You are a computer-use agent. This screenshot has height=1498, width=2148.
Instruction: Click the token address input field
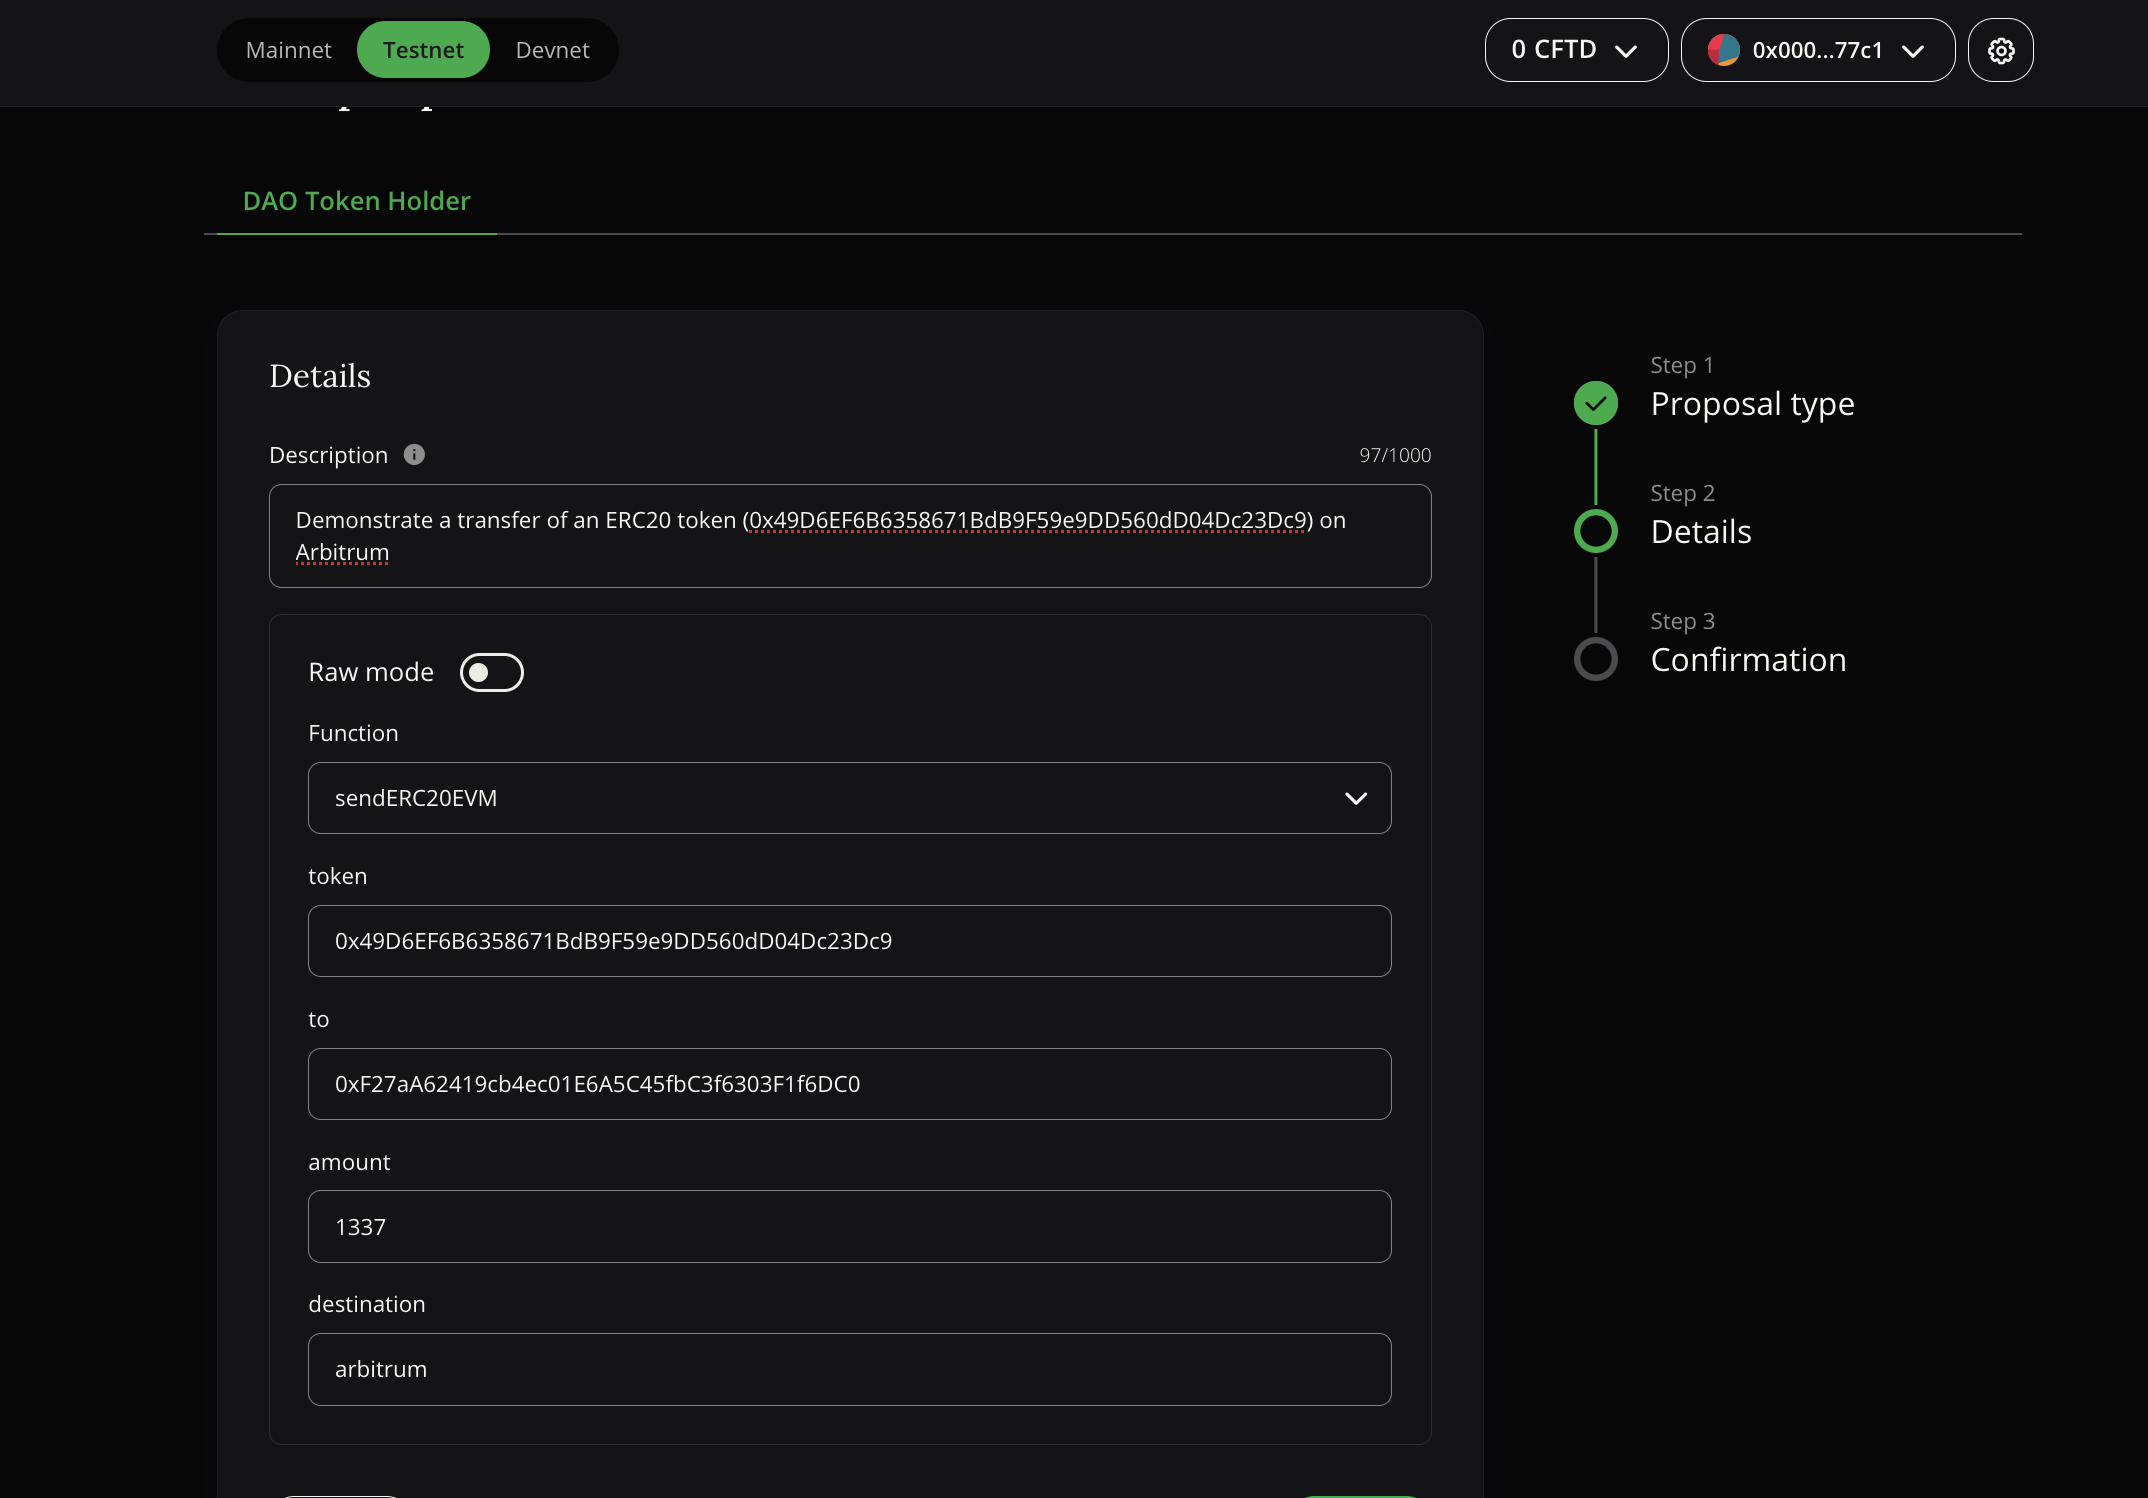pyautogui.click(x=849, y=940)
